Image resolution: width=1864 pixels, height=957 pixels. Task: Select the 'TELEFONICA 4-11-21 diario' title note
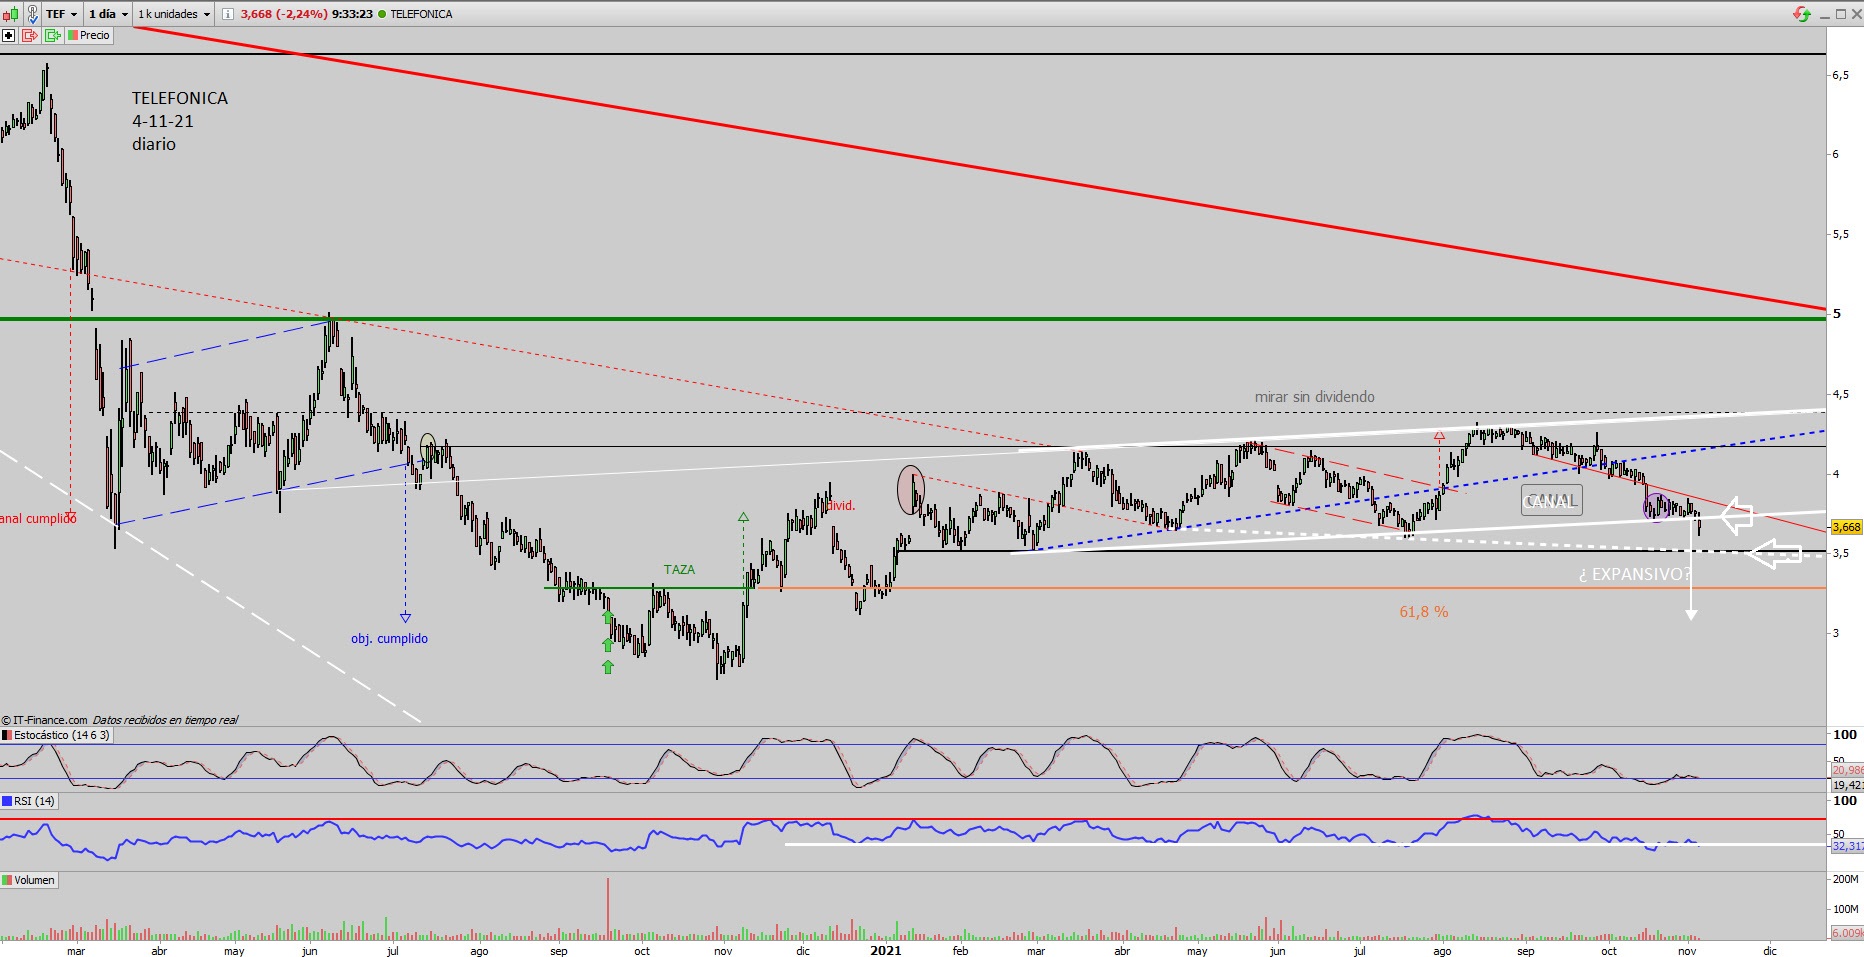(x=180, y=121)
